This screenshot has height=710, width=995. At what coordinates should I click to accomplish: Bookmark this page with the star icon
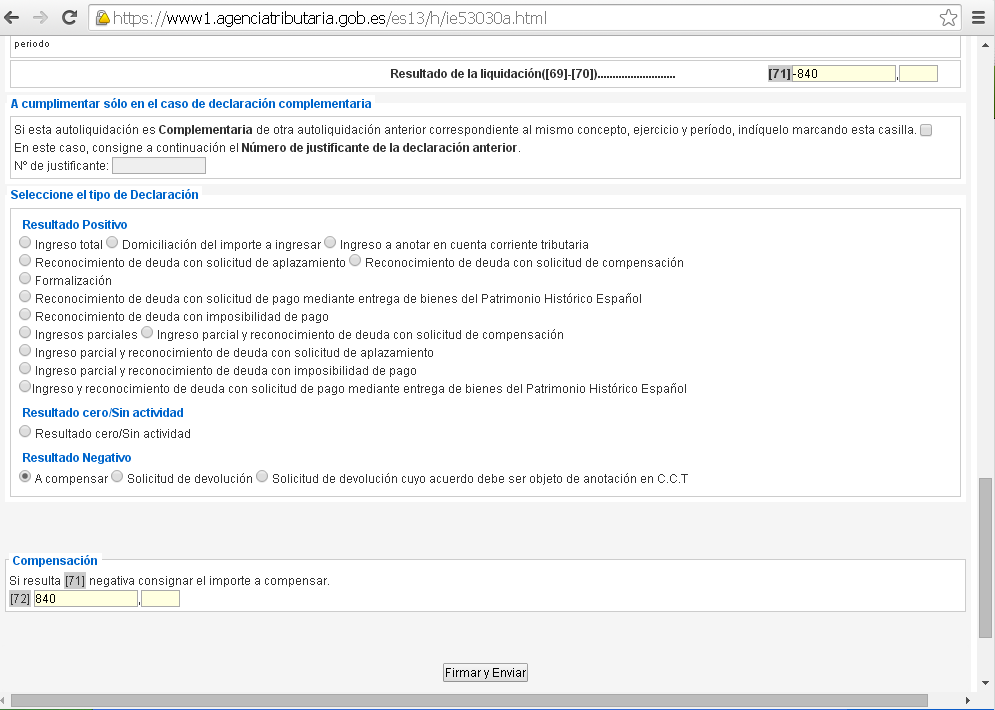[x=948, y=18]
